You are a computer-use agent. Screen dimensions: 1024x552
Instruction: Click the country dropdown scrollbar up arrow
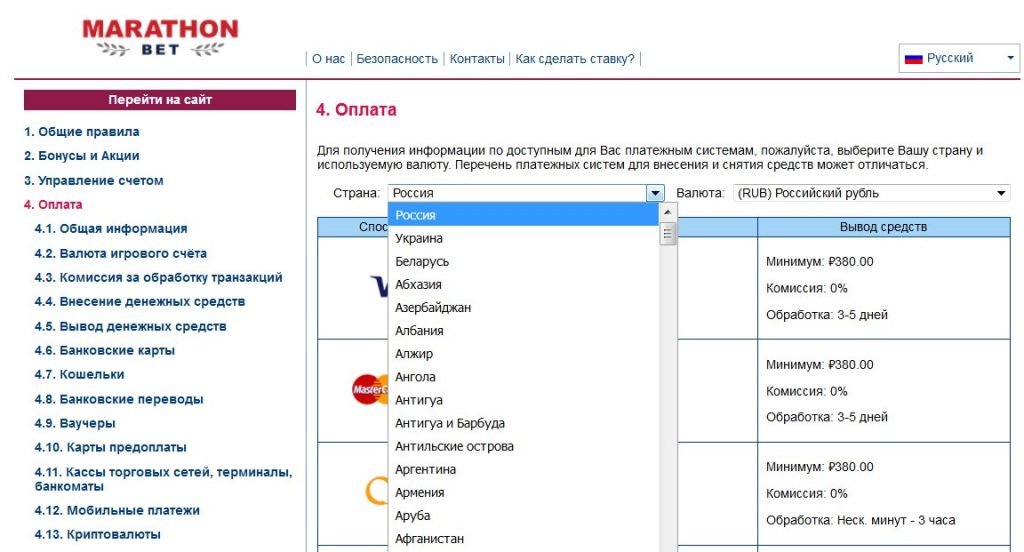click(x=667, y=212)
